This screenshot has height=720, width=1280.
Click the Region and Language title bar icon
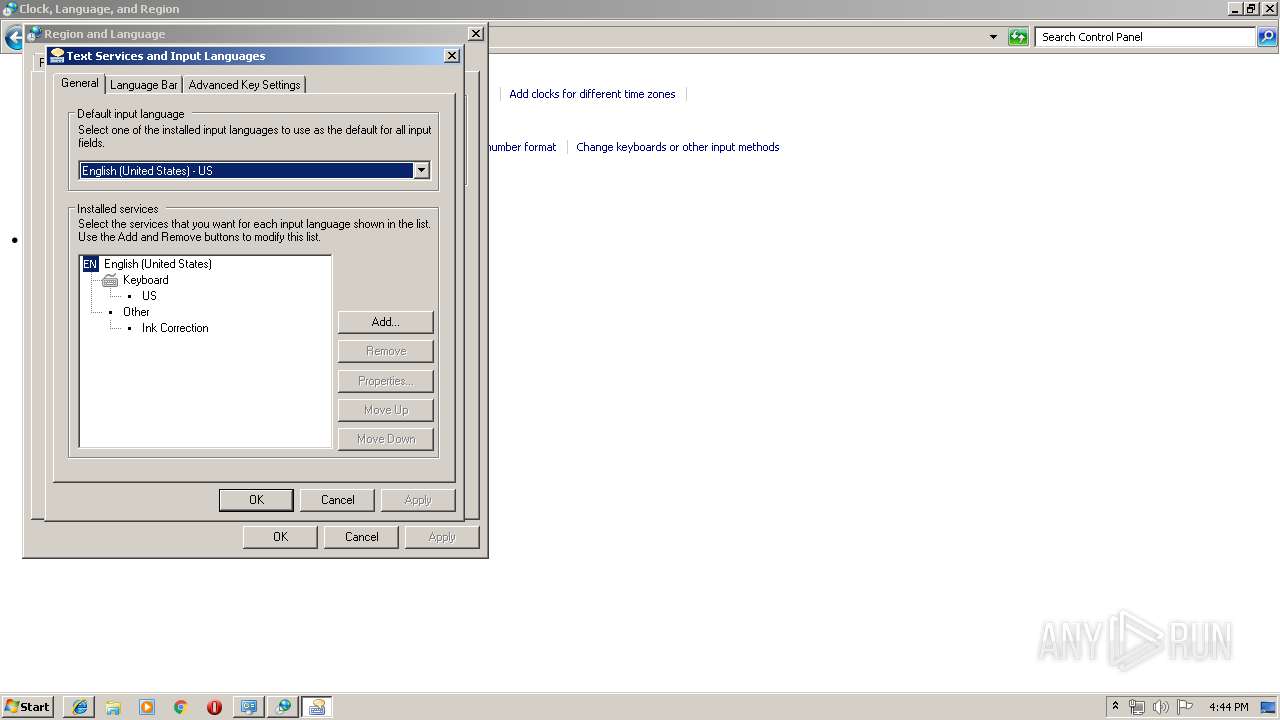pyautogui.click(x=33, y=33)
